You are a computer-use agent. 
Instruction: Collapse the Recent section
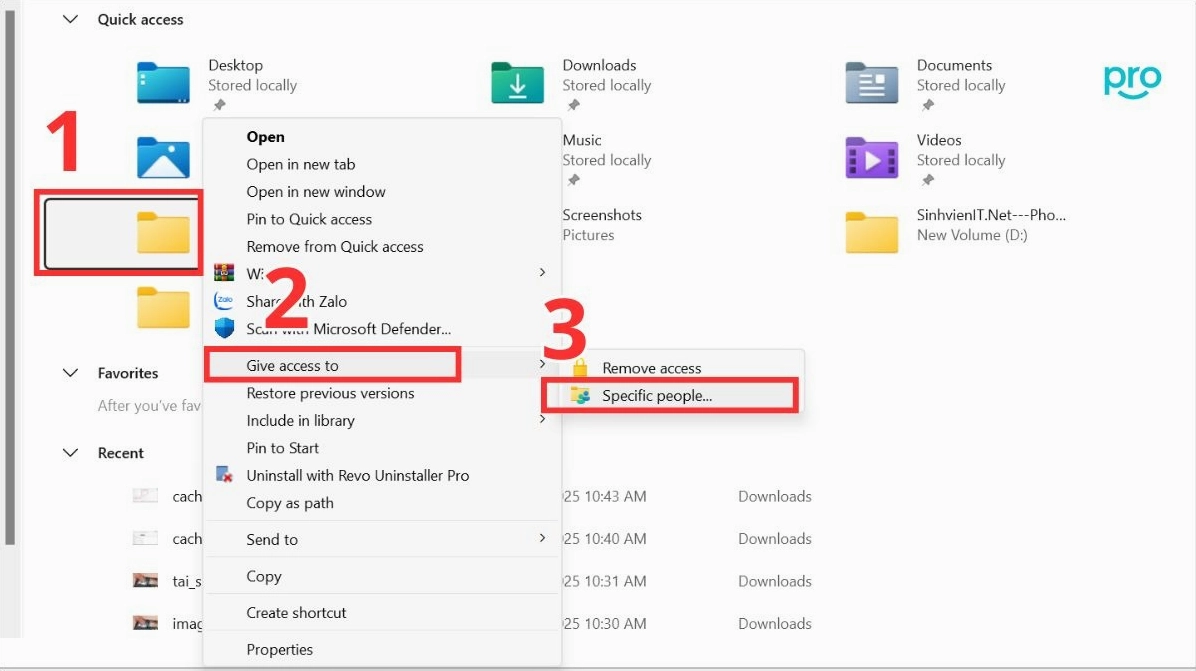[70, 453]
